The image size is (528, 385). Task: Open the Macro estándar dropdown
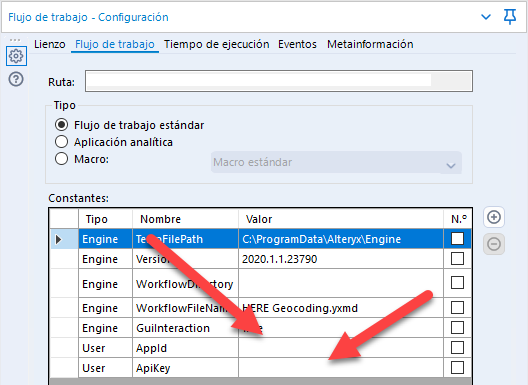(x=336, y=162)
